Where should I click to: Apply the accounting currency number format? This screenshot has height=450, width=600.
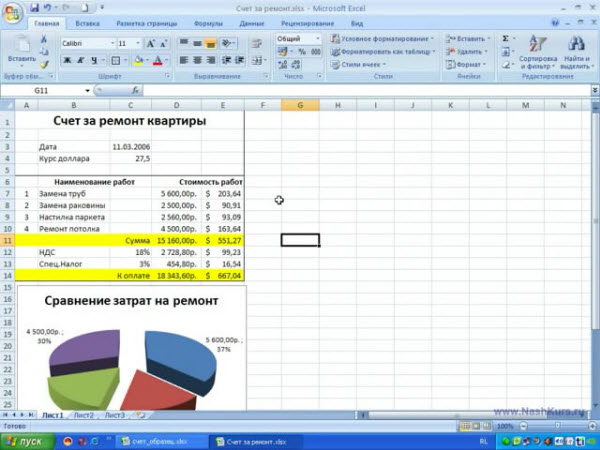(282, 51)
